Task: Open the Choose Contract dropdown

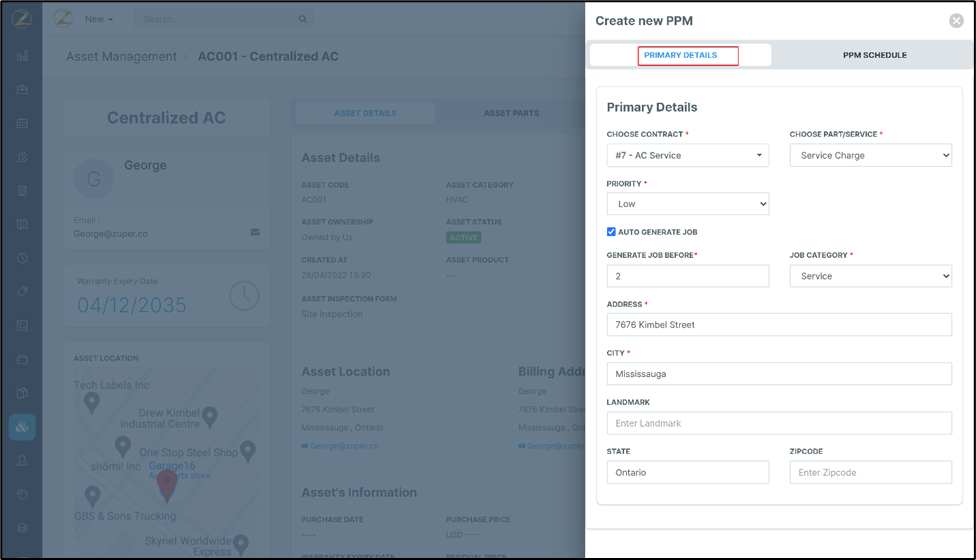Action: (688, 155)
